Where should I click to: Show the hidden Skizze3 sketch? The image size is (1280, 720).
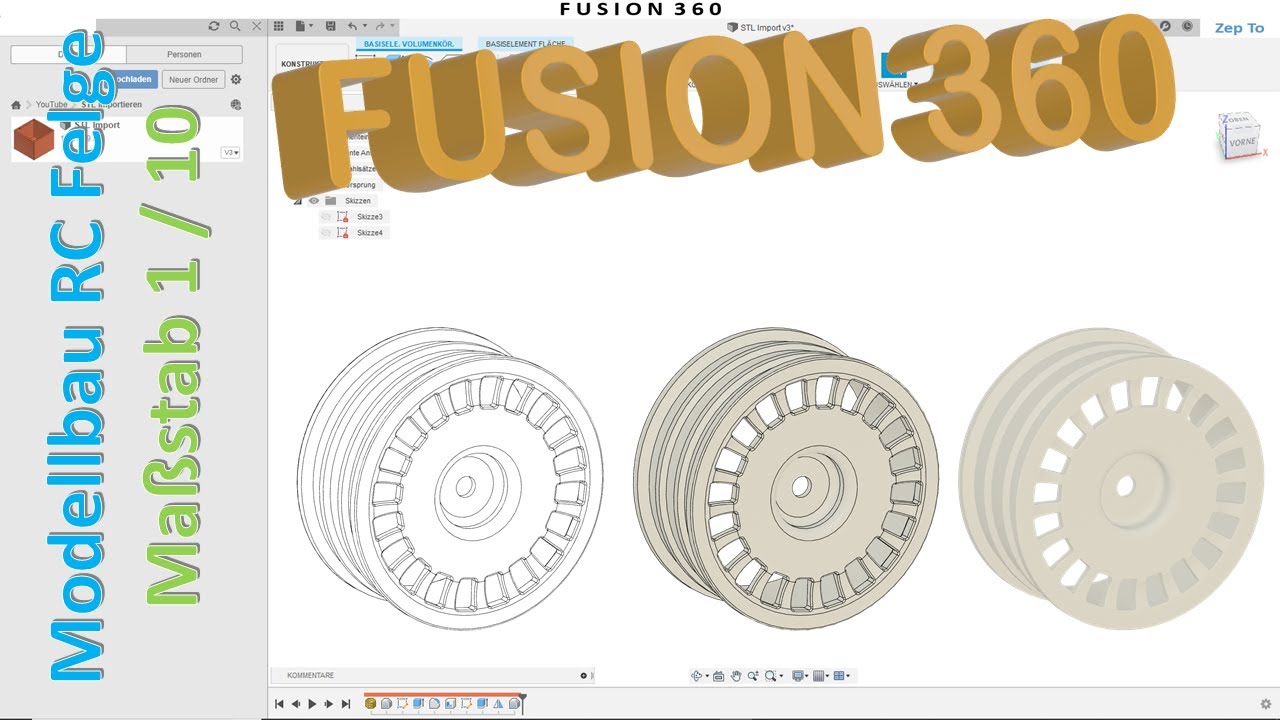point(326,217)
